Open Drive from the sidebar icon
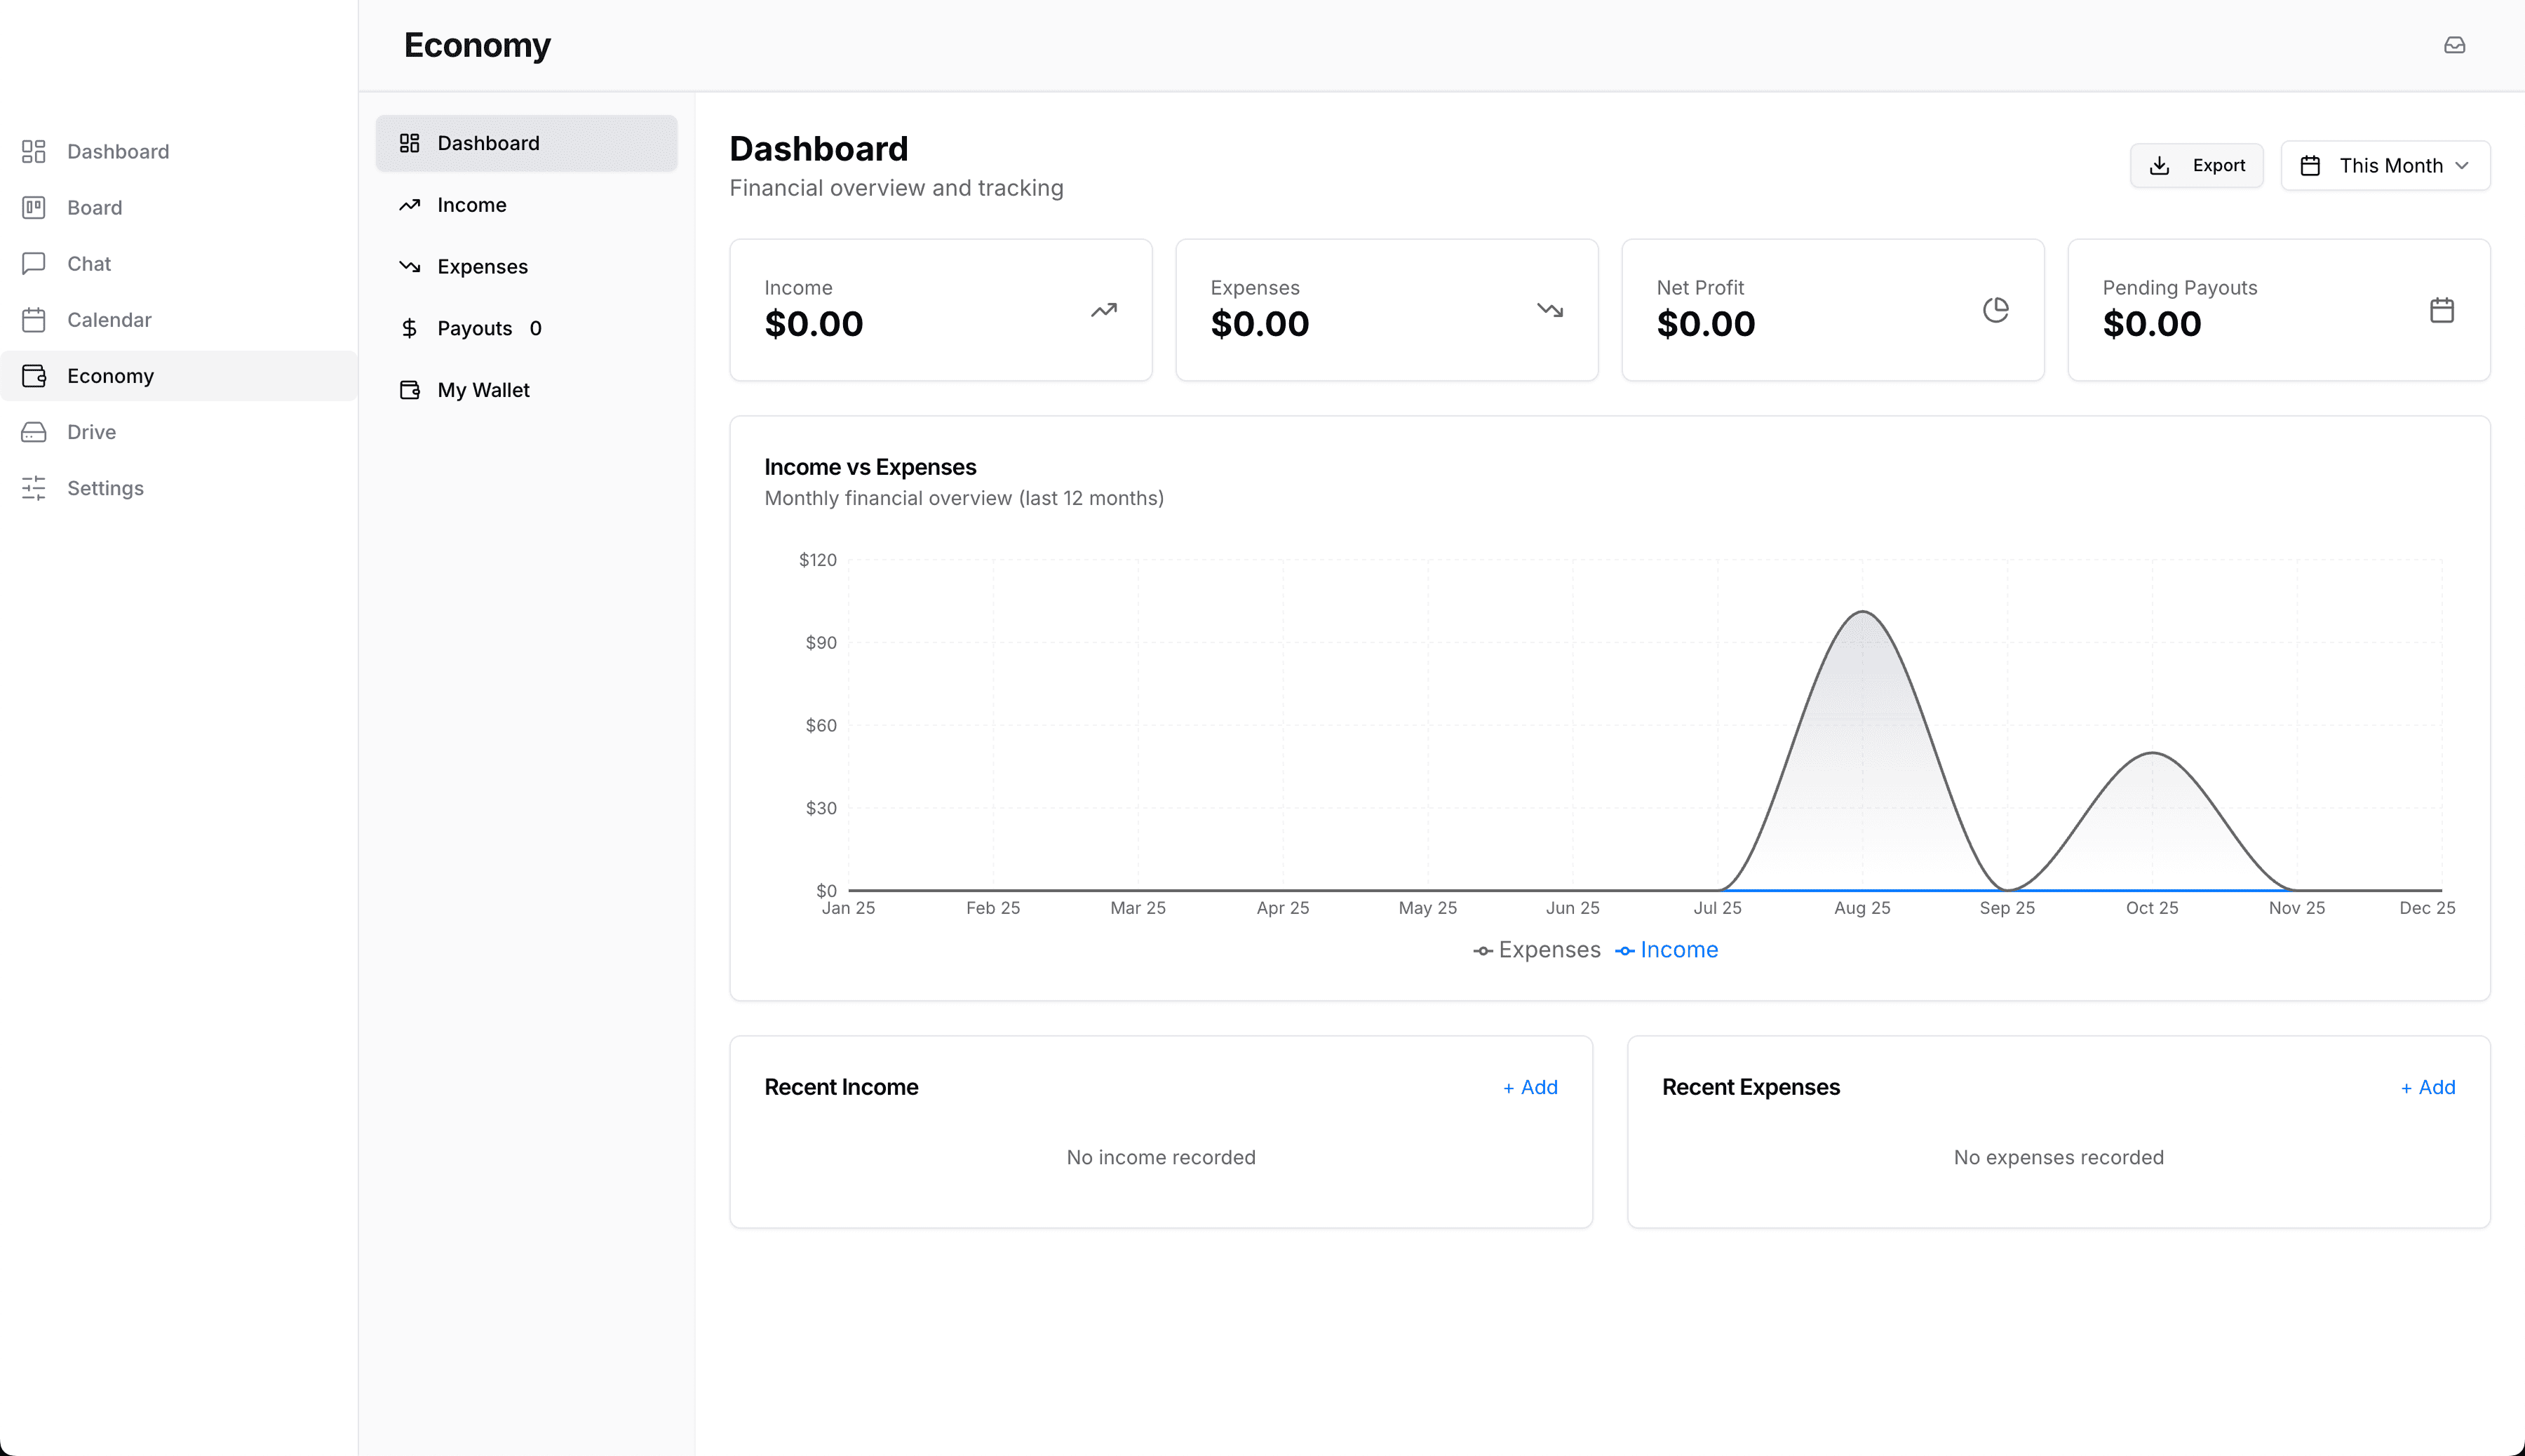This screenshot has width=2525, height=1456. point(33,431)
